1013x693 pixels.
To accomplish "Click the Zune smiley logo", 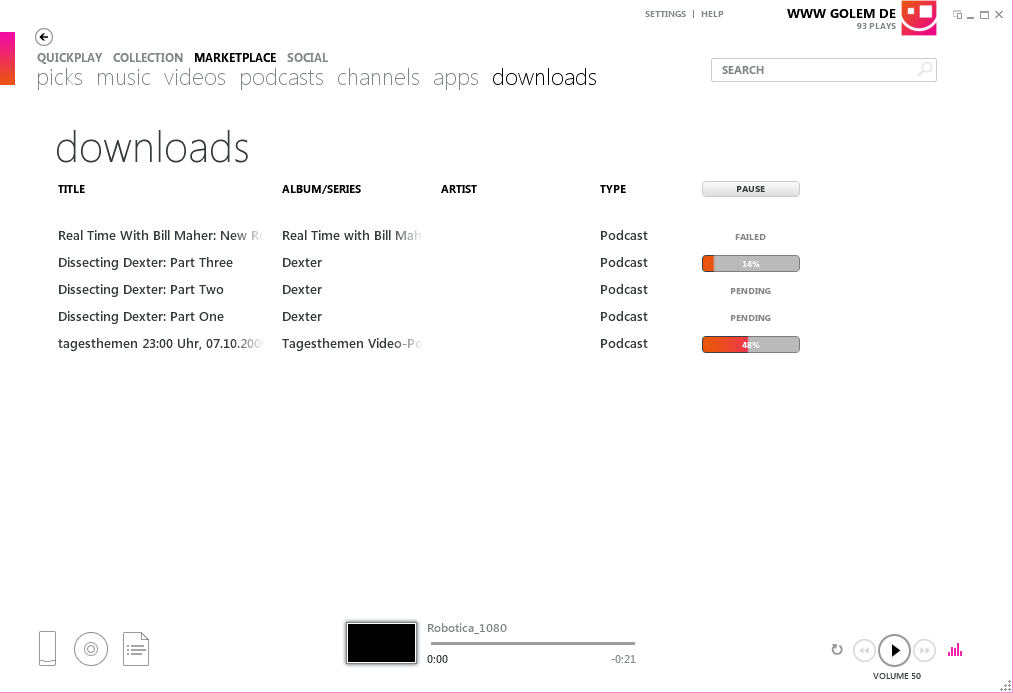I will point(918,17).
